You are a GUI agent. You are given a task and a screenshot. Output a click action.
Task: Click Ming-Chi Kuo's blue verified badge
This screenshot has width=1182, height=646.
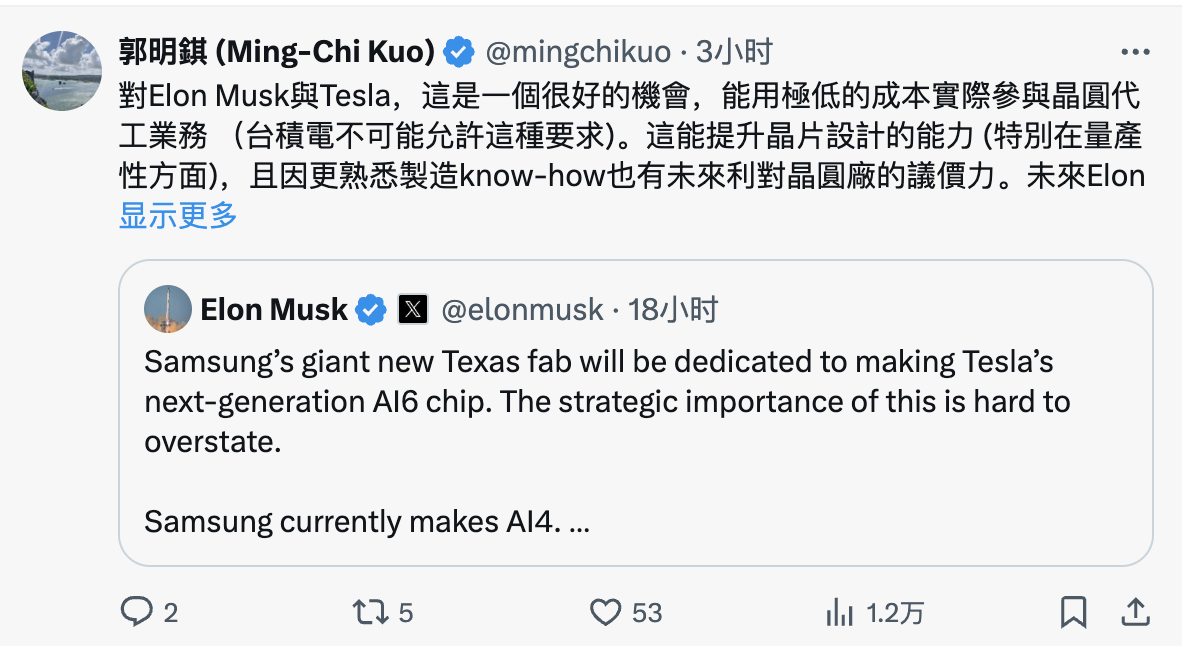(x=458, y=52)
